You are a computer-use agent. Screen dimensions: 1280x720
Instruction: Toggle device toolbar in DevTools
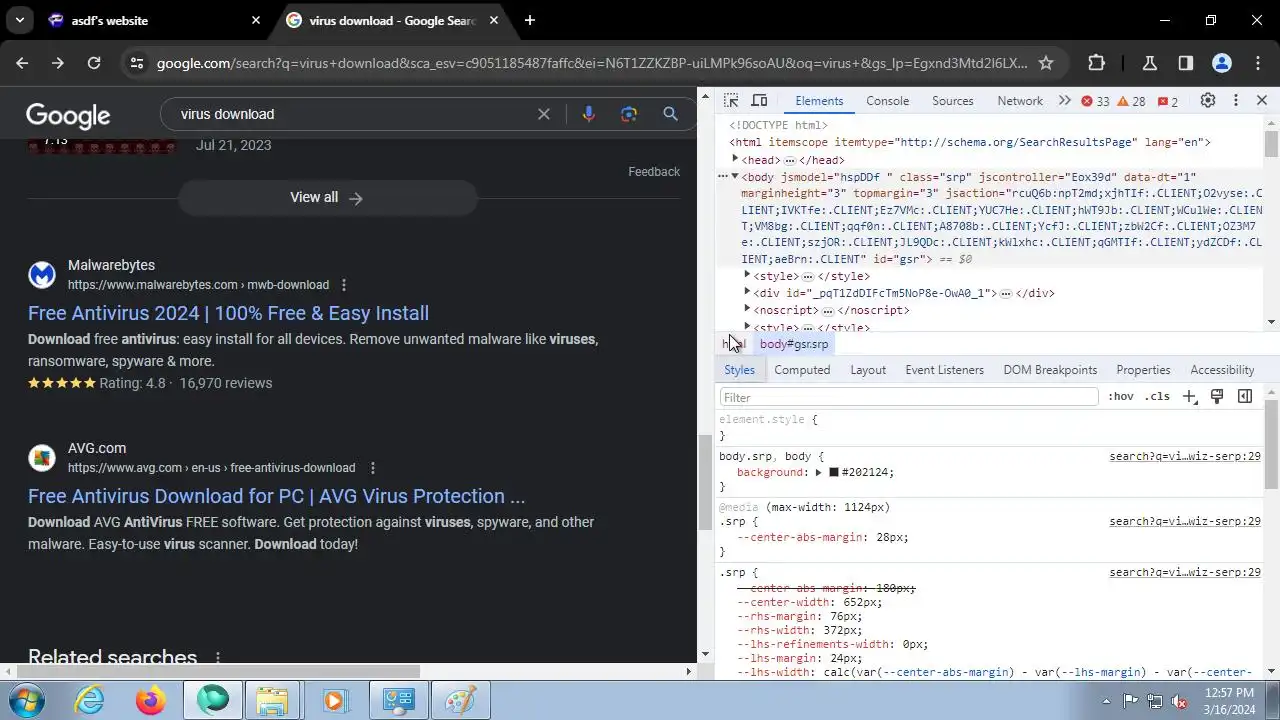(x=760, y=101)
